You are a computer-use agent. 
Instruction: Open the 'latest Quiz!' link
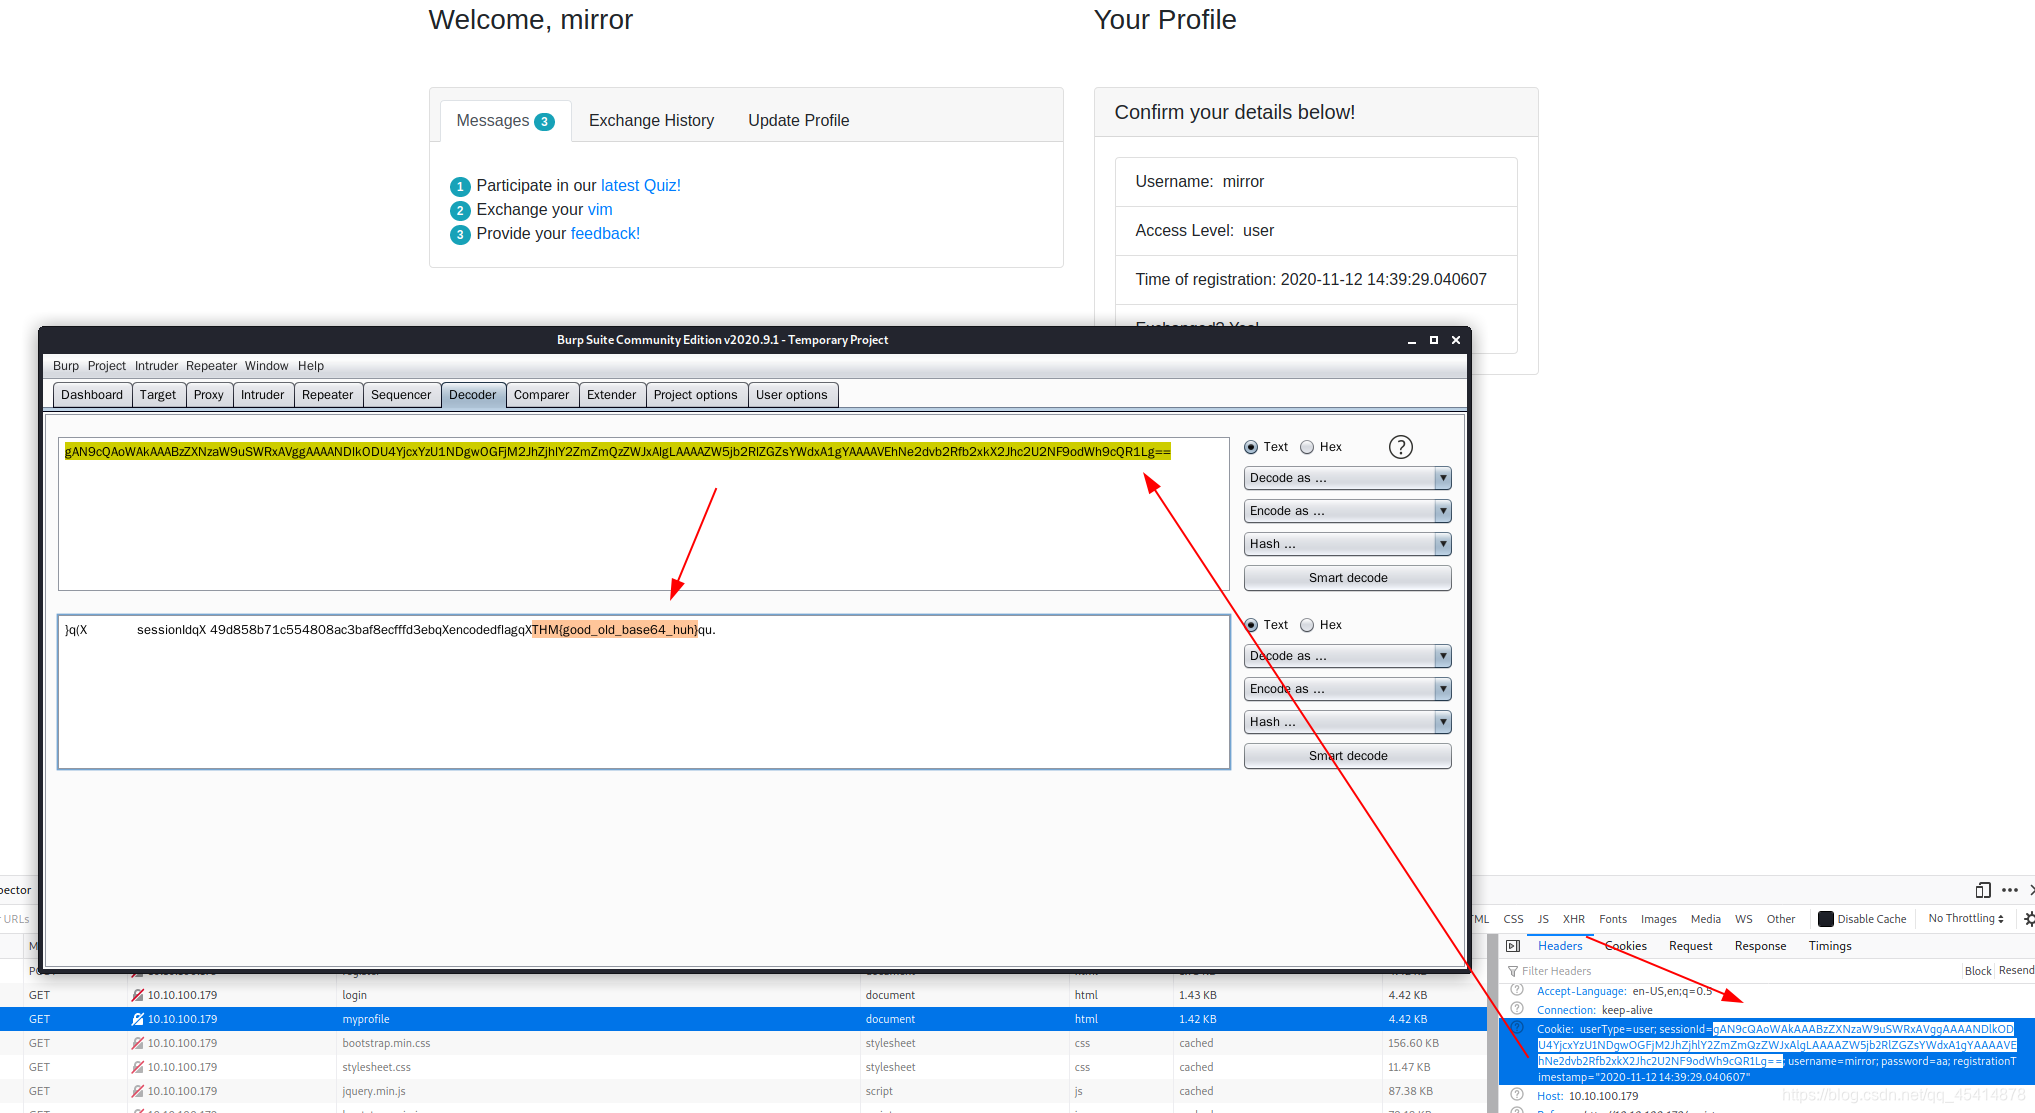[x=640, y=186]
